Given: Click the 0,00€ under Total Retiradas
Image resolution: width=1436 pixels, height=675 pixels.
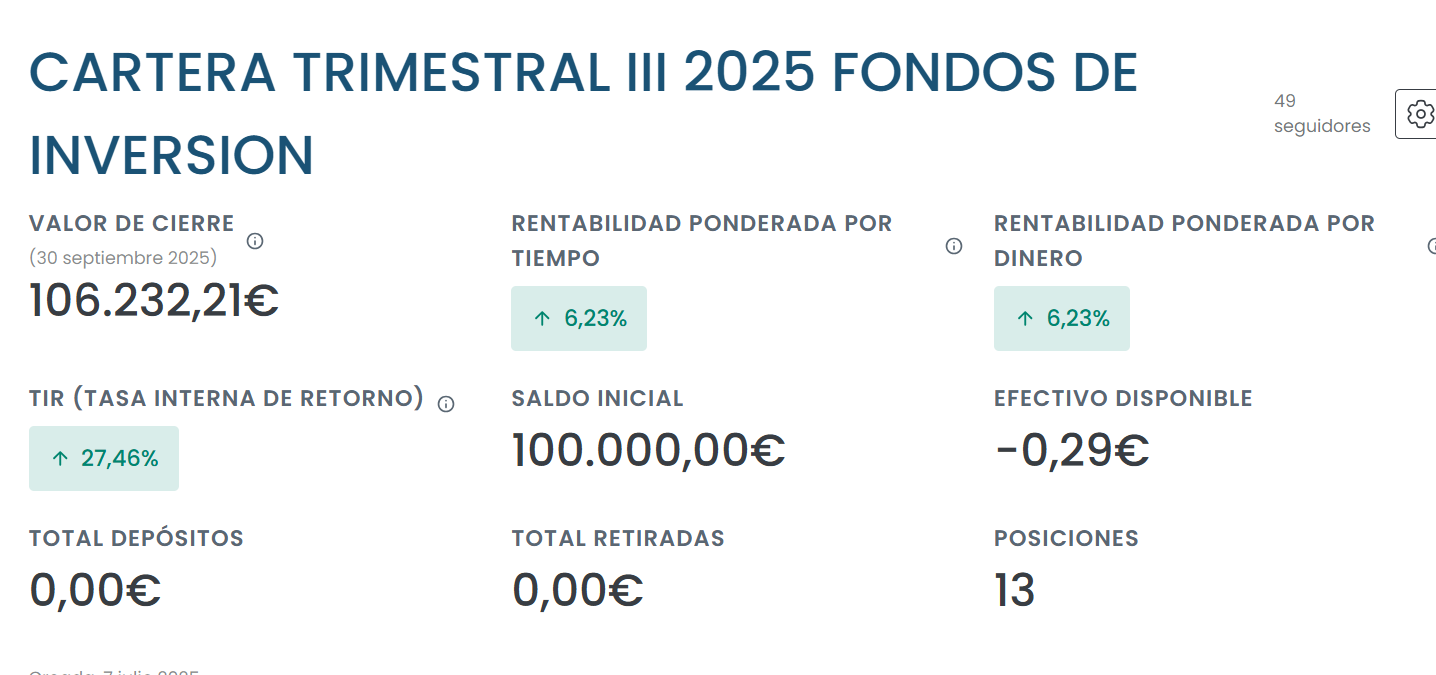Looking at the screenshot, I should (x=577, y=590).
